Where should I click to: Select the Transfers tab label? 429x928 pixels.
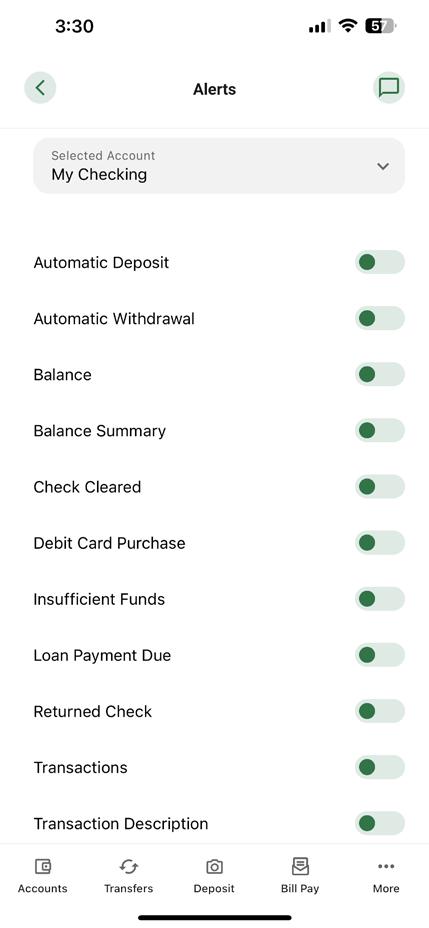(128, 888)
